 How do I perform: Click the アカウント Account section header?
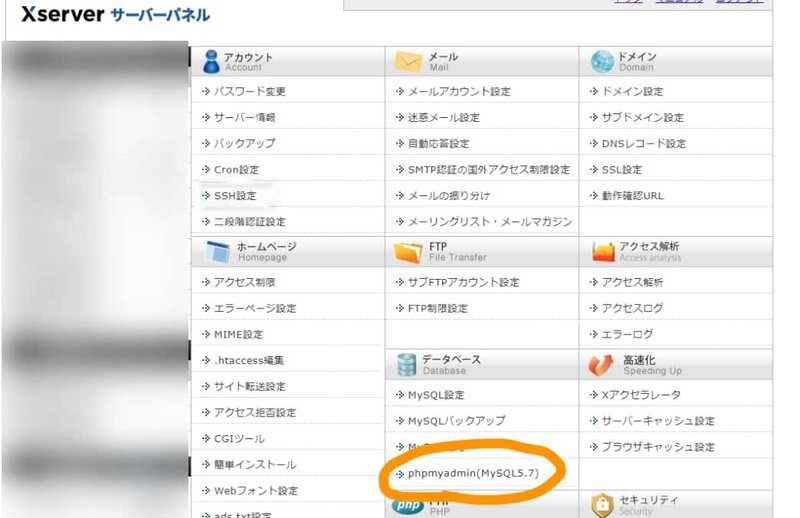(x=288, y=62)
